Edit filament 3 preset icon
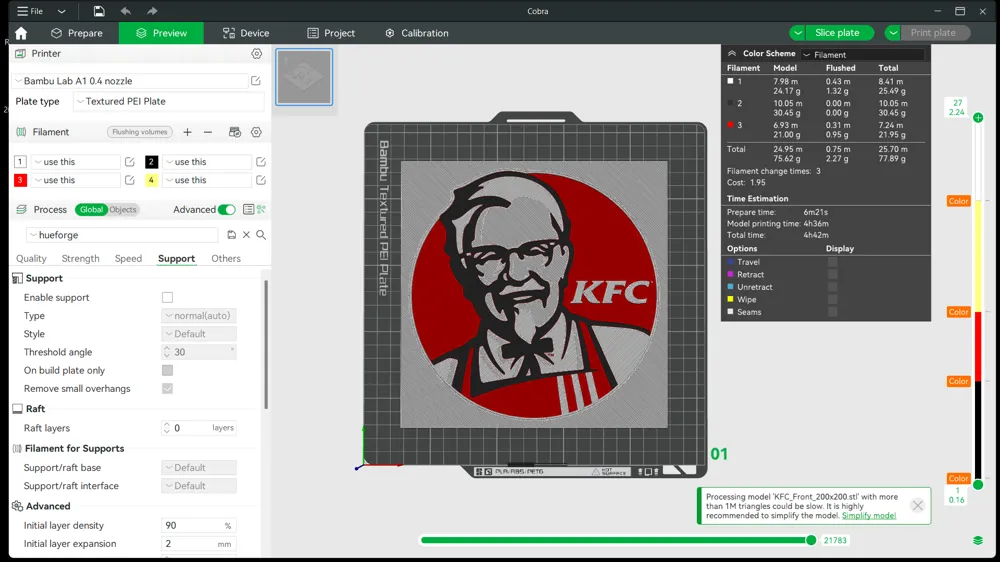 (x=129, y=180)
